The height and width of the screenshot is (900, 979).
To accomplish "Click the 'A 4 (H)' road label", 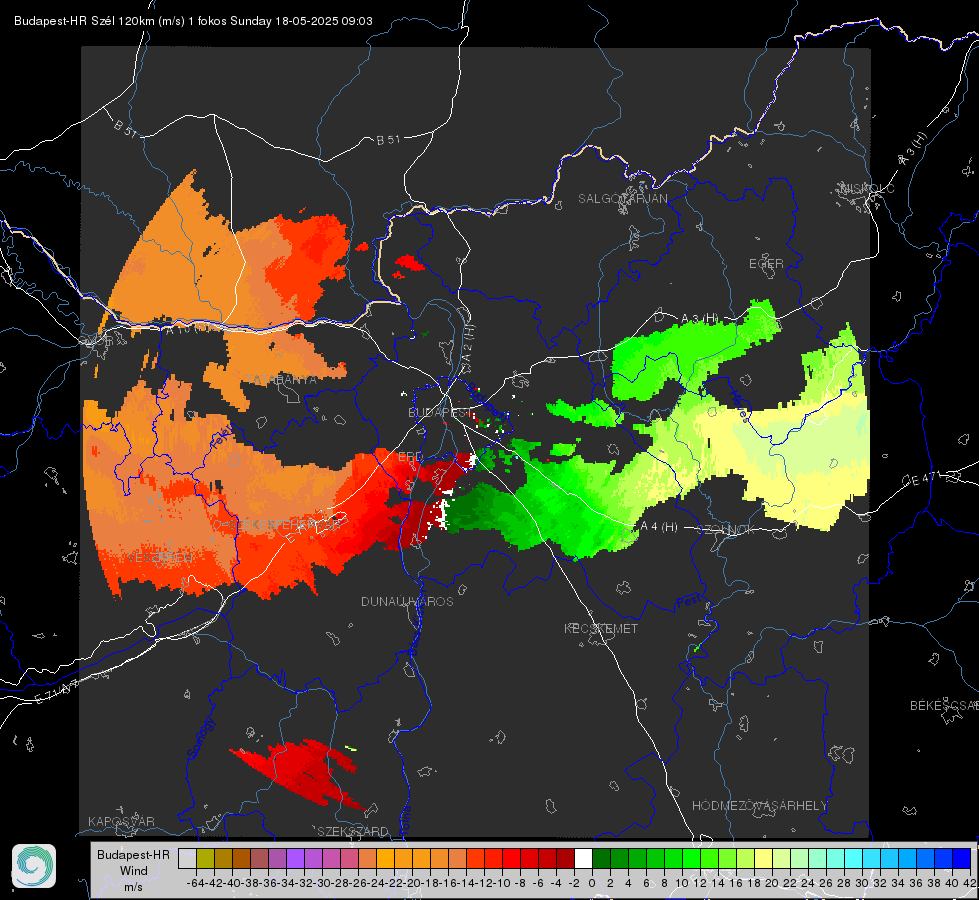I will click(659, 527).
